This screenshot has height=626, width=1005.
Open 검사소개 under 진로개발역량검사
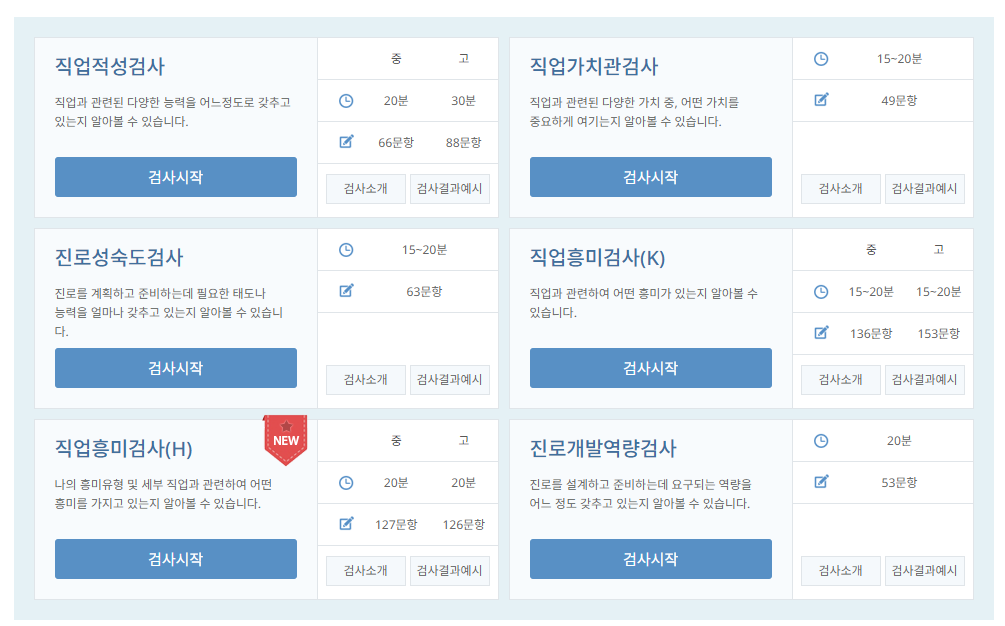tap(840, 571)
